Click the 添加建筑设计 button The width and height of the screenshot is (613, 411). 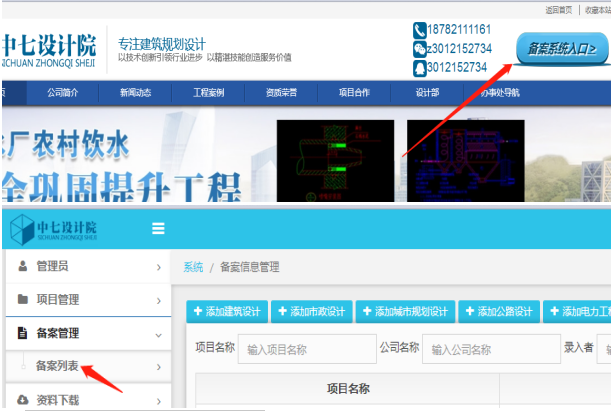(x=227, y=311)
